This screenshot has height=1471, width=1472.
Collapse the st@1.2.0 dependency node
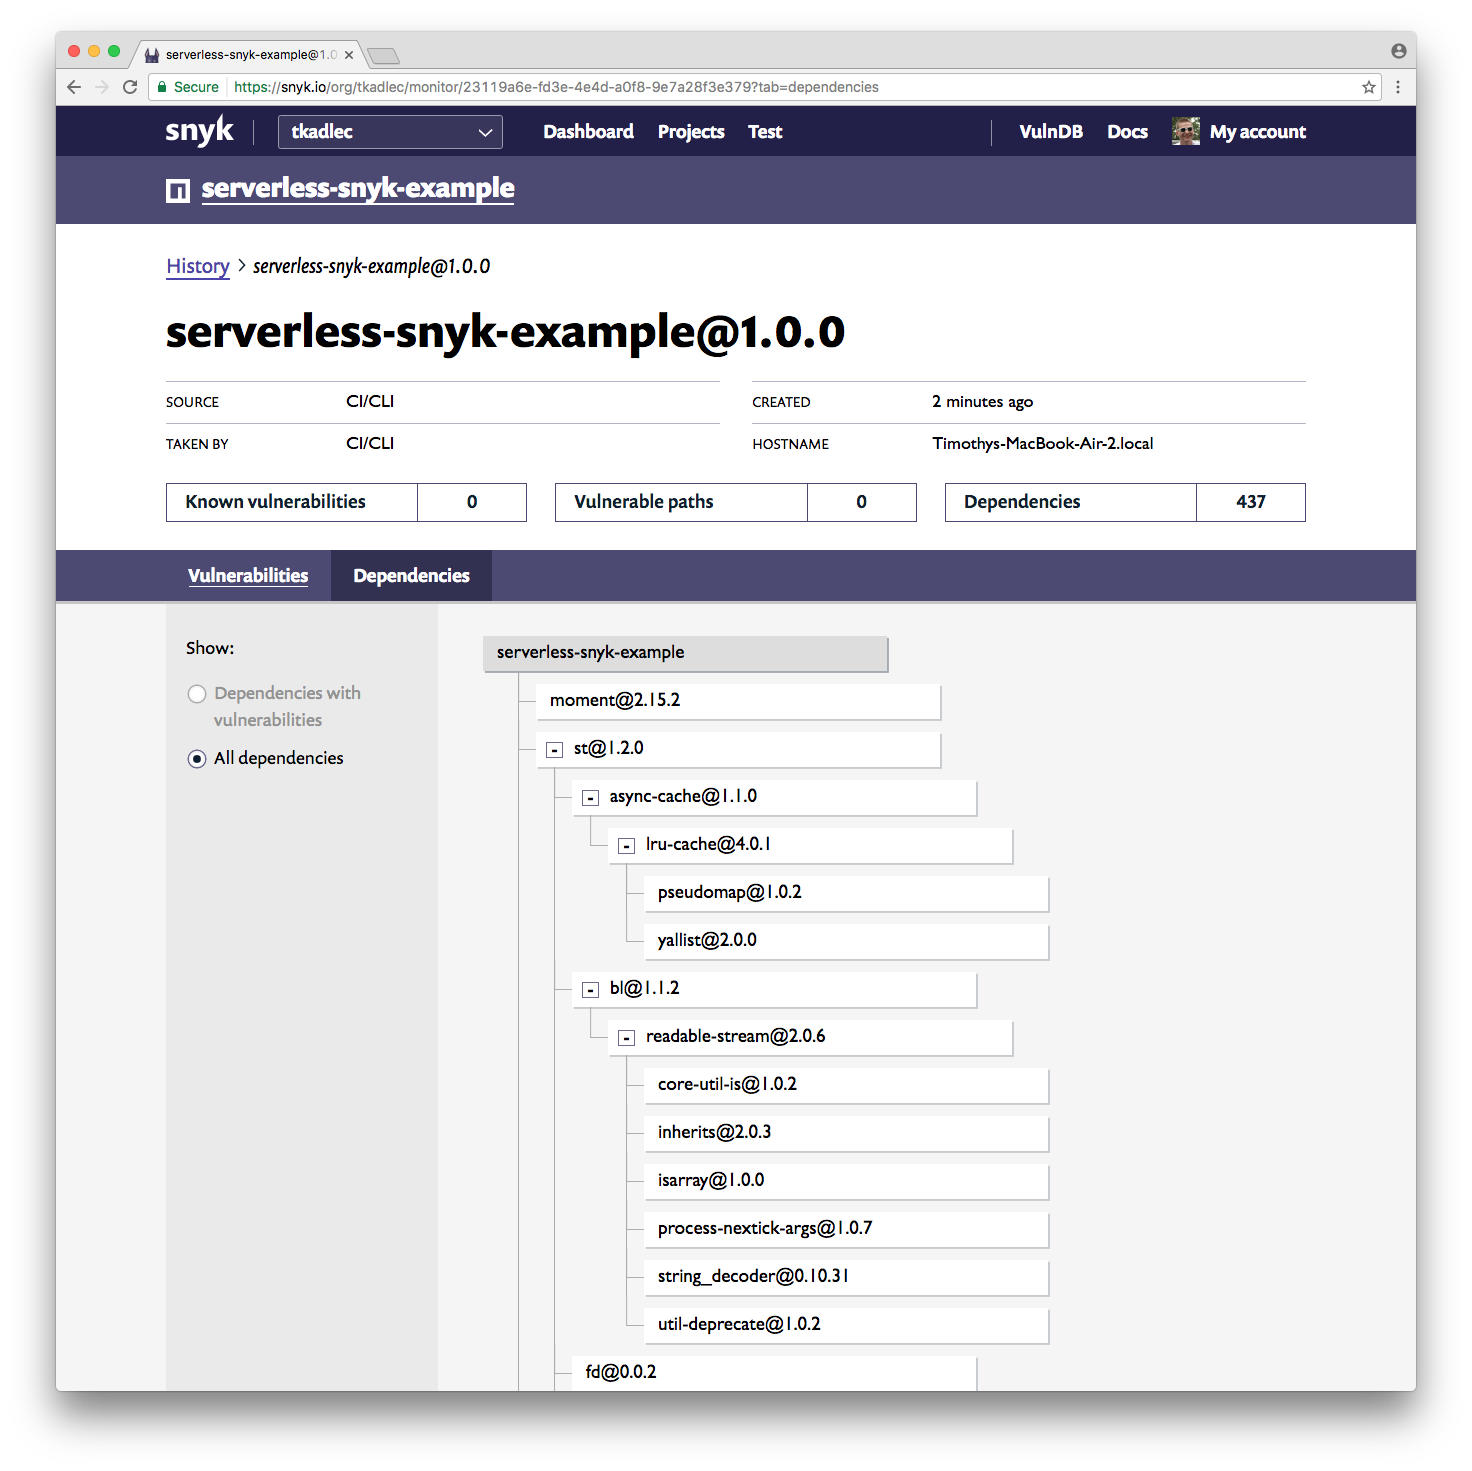click(553, 748)
